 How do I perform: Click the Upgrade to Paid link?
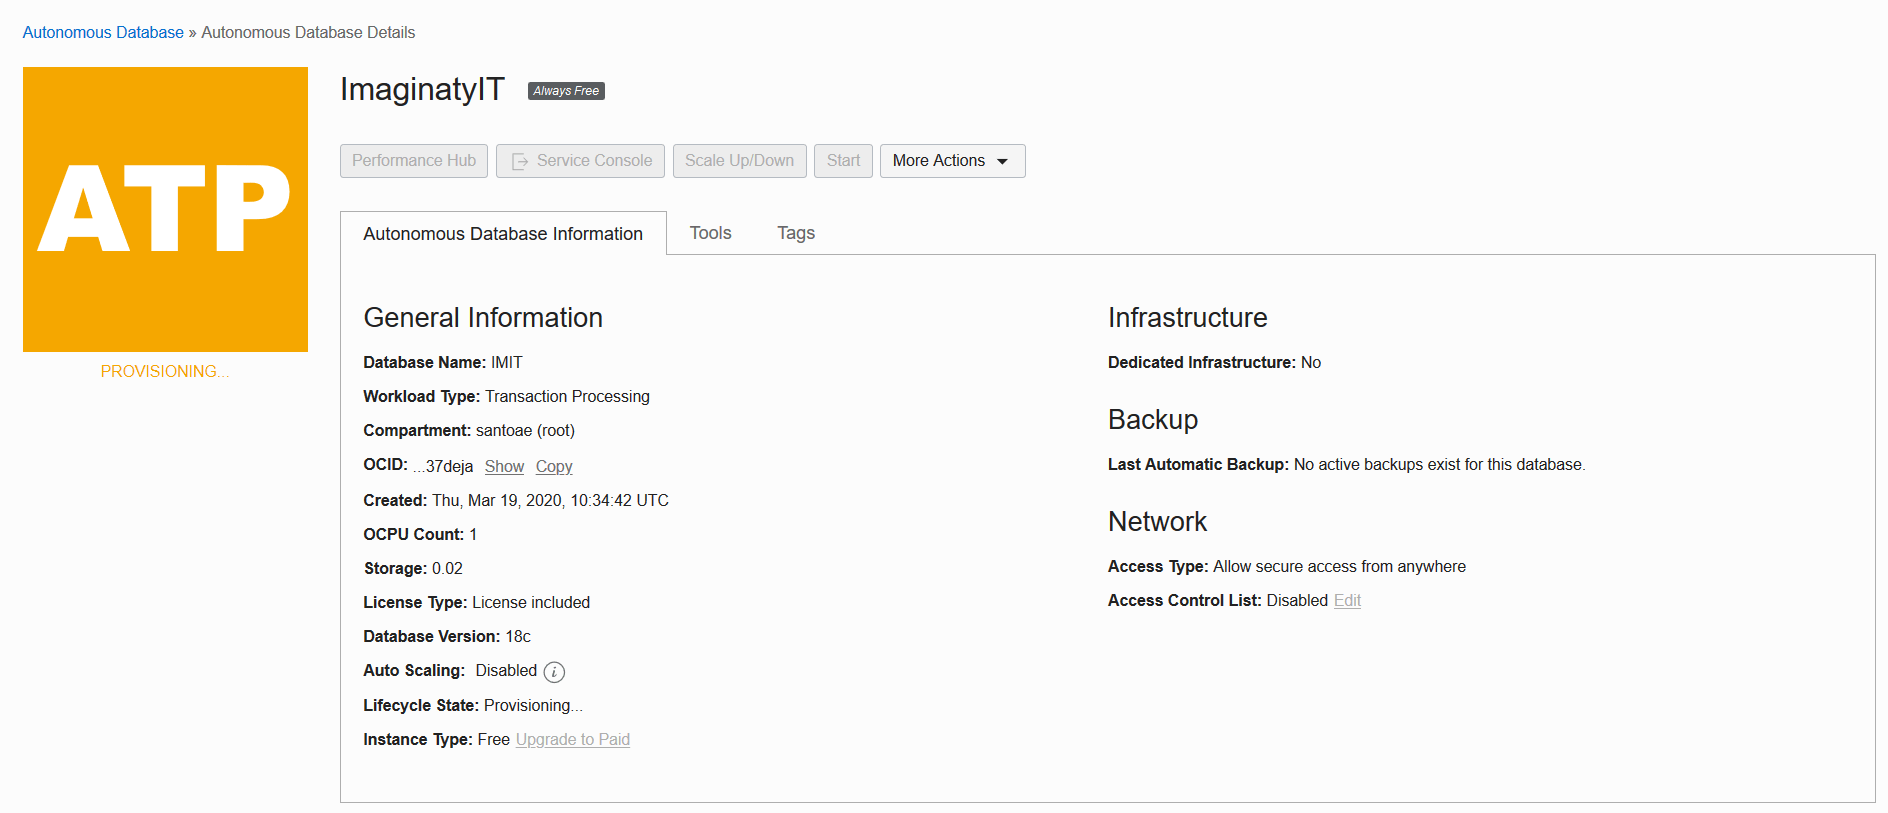[573, 739]
